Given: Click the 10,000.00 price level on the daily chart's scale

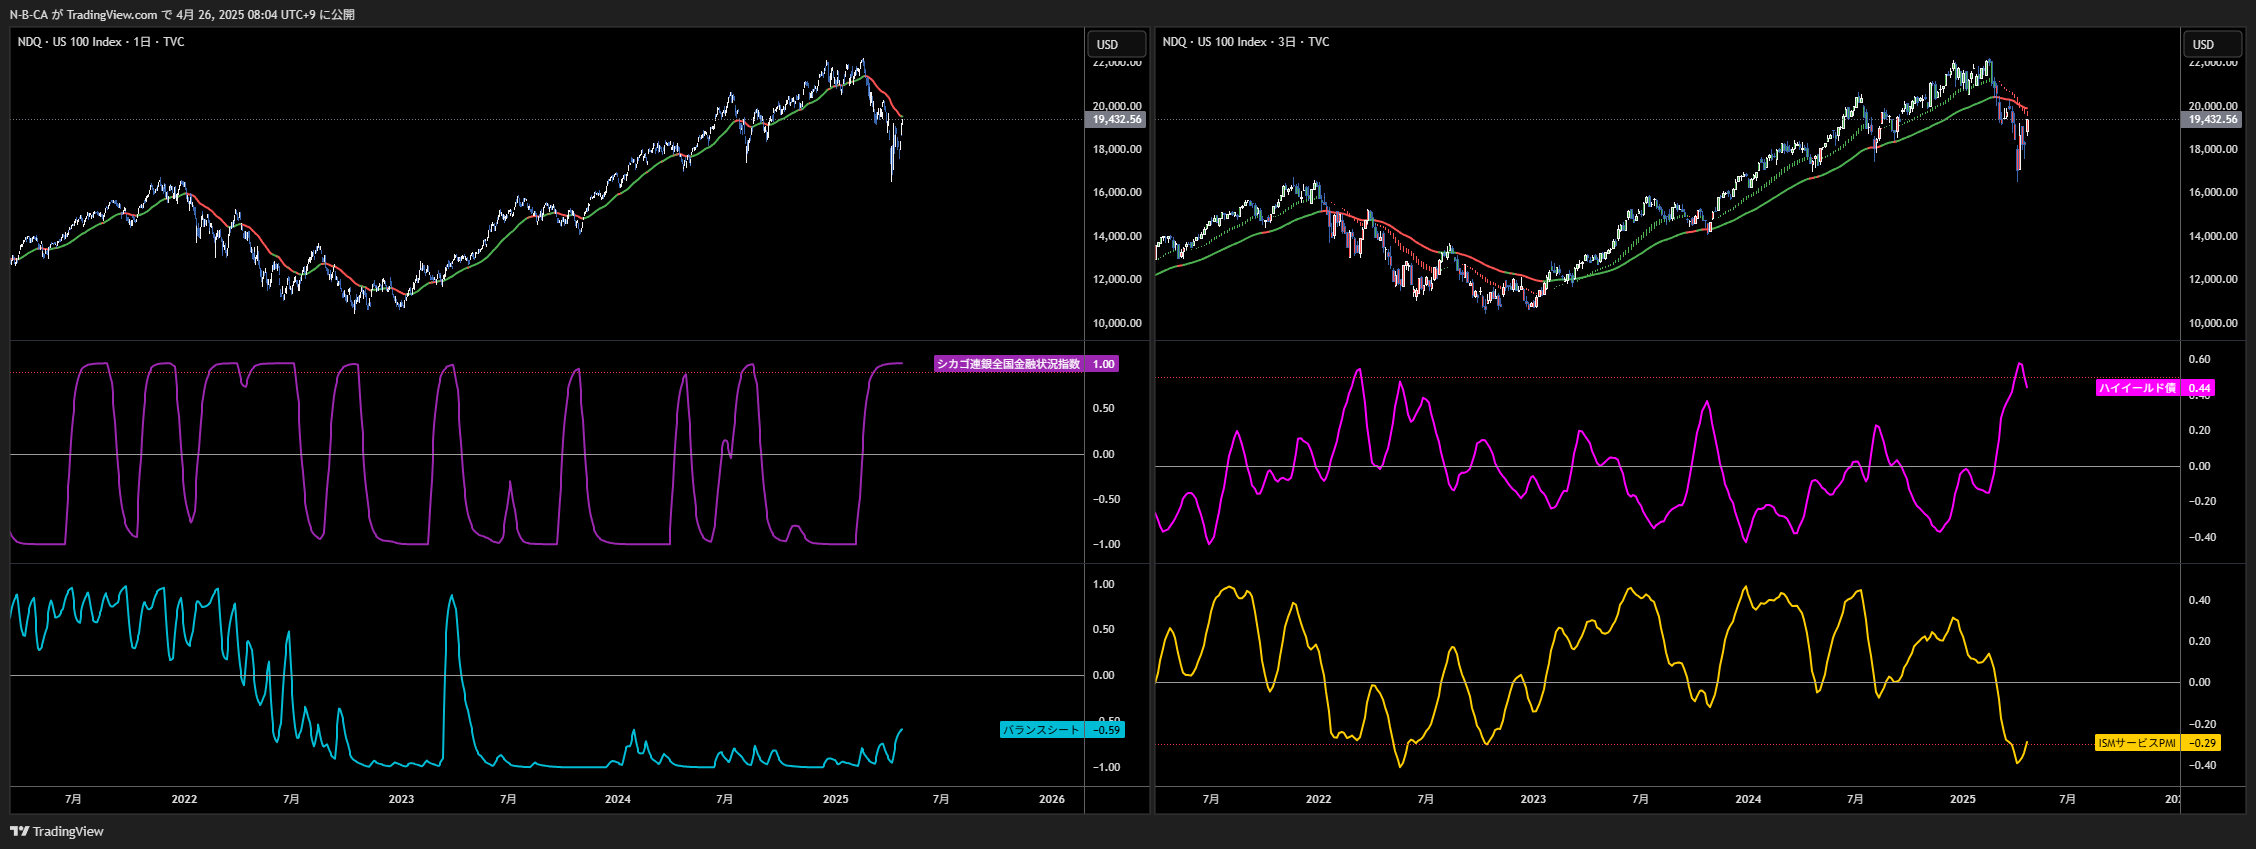Looking at the screenshot, I should (x=1117, y=323).
